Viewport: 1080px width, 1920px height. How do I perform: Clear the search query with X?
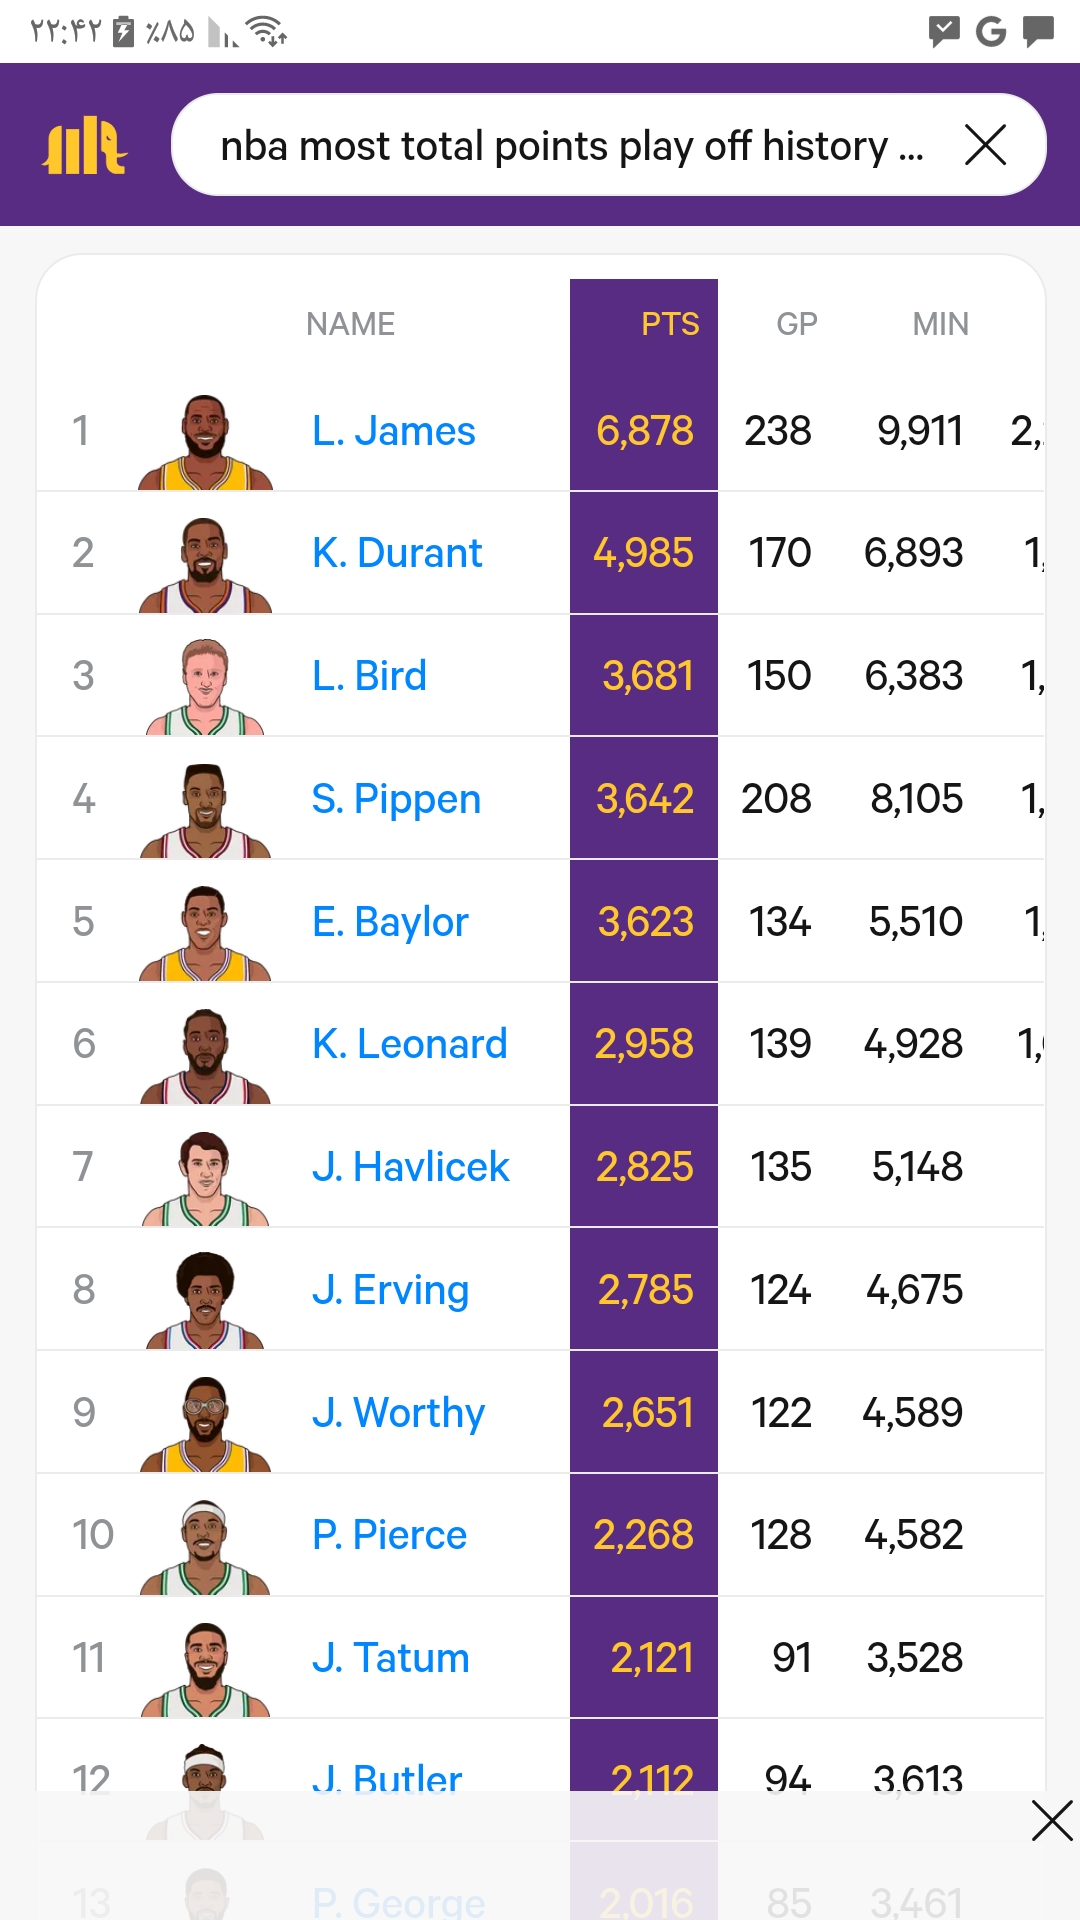tap(985, 146)
